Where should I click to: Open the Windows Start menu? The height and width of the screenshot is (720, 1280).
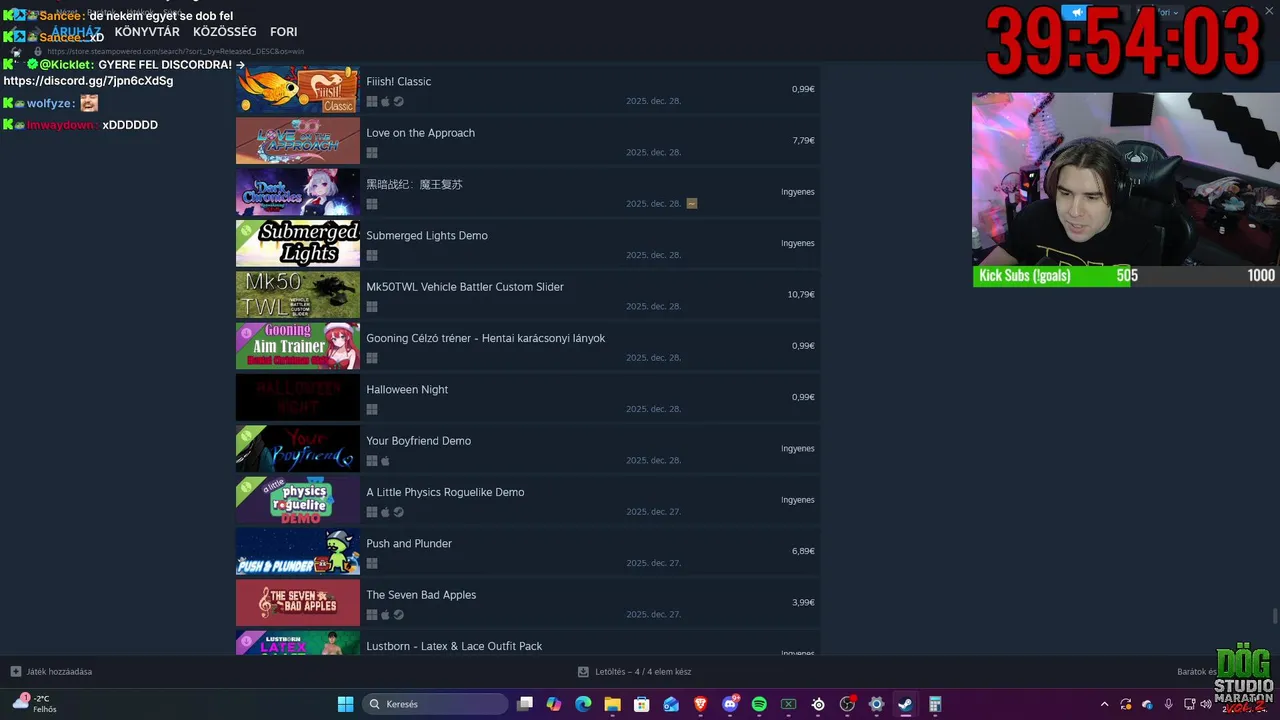point(345,704)
